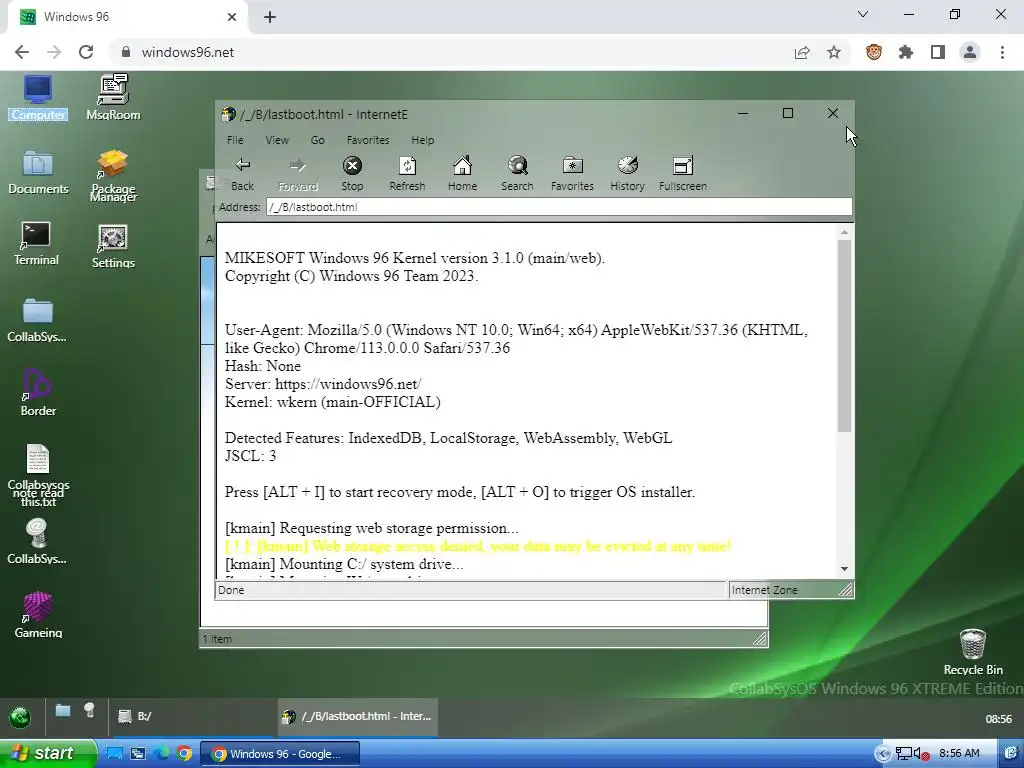Image resolution: width=1024 pixels, height=768 pixels.
Task: Switch InternetE to Fullscreen
Action: 682,174
